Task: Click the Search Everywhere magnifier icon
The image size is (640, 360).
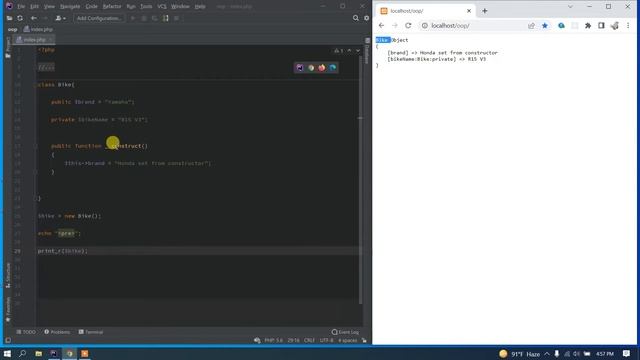Action: 356,18
